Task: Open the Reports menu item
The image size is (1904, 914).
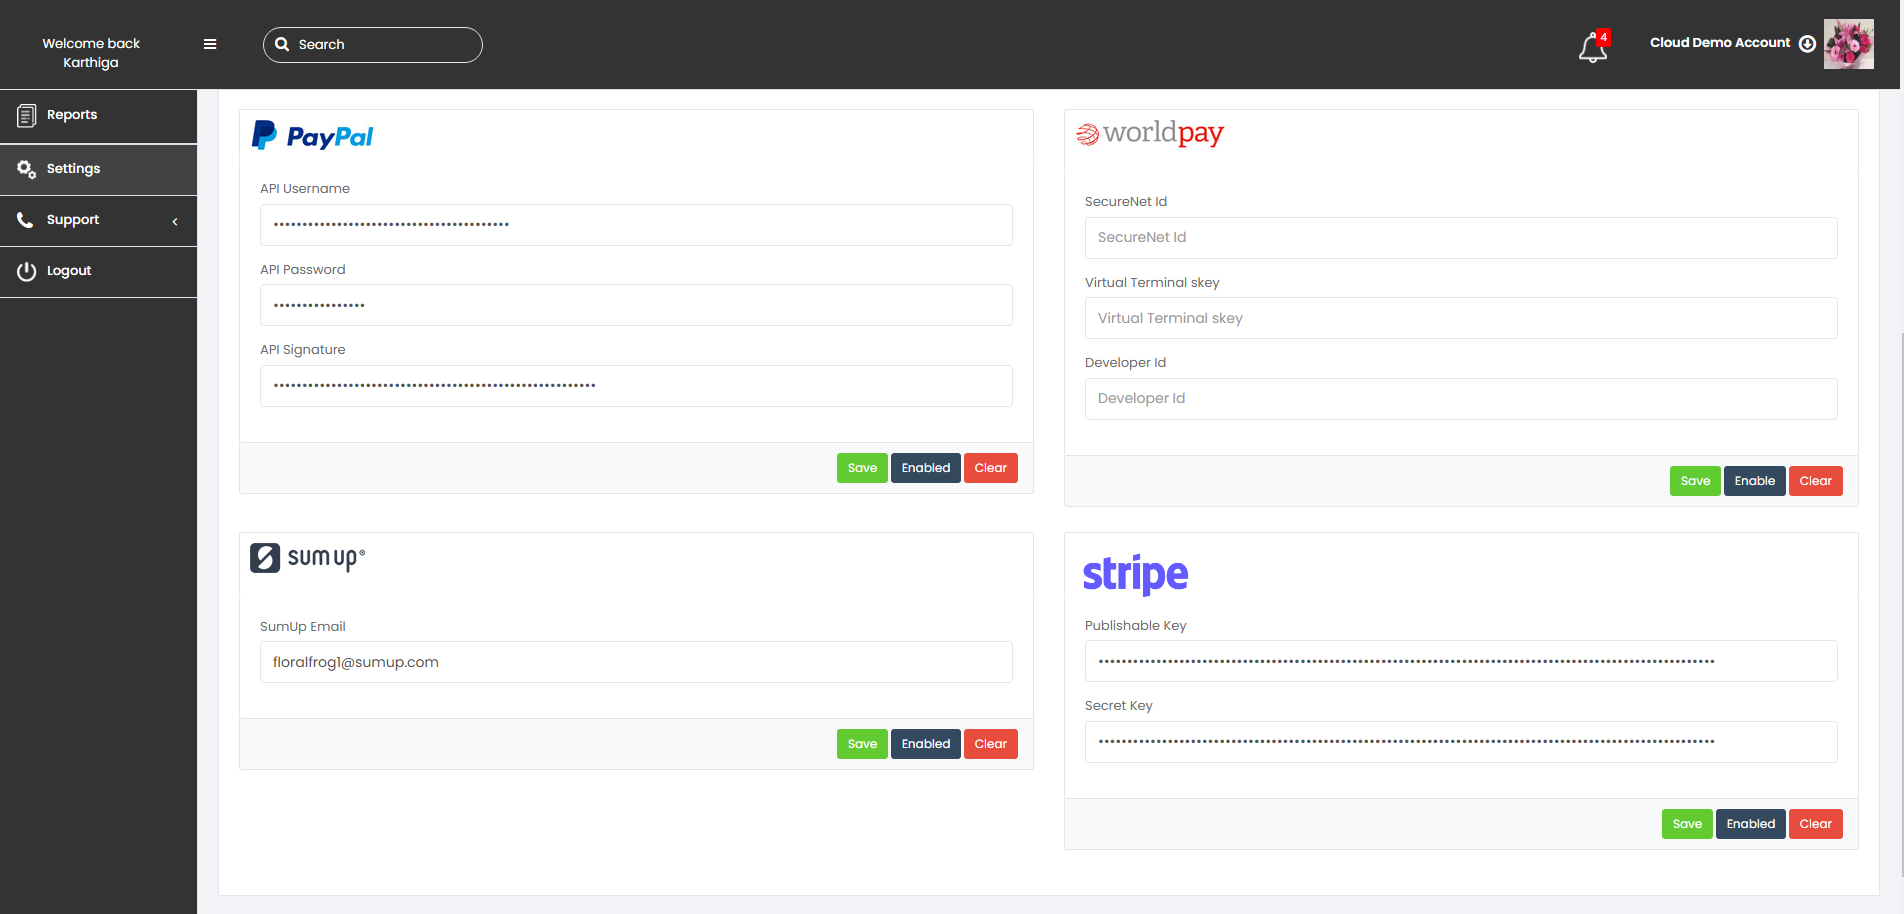Action: [x=72, y=115]
